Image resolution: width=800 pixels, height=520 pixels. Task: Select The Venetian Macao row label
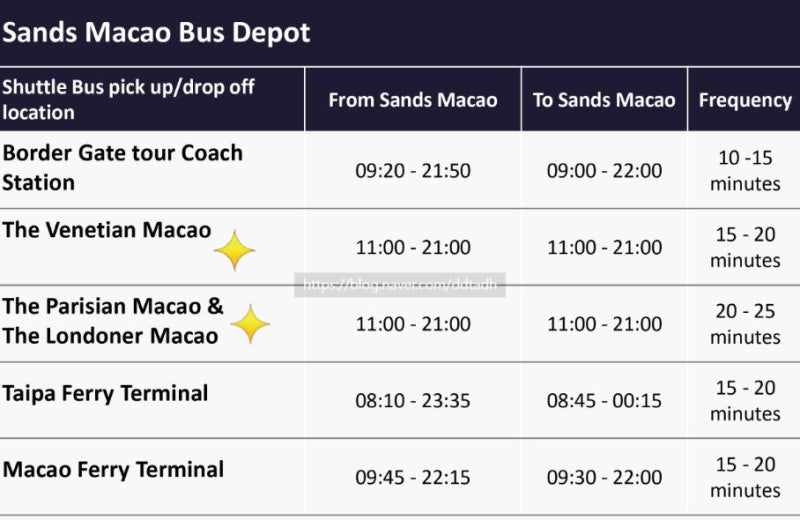[x=107, y=230]
